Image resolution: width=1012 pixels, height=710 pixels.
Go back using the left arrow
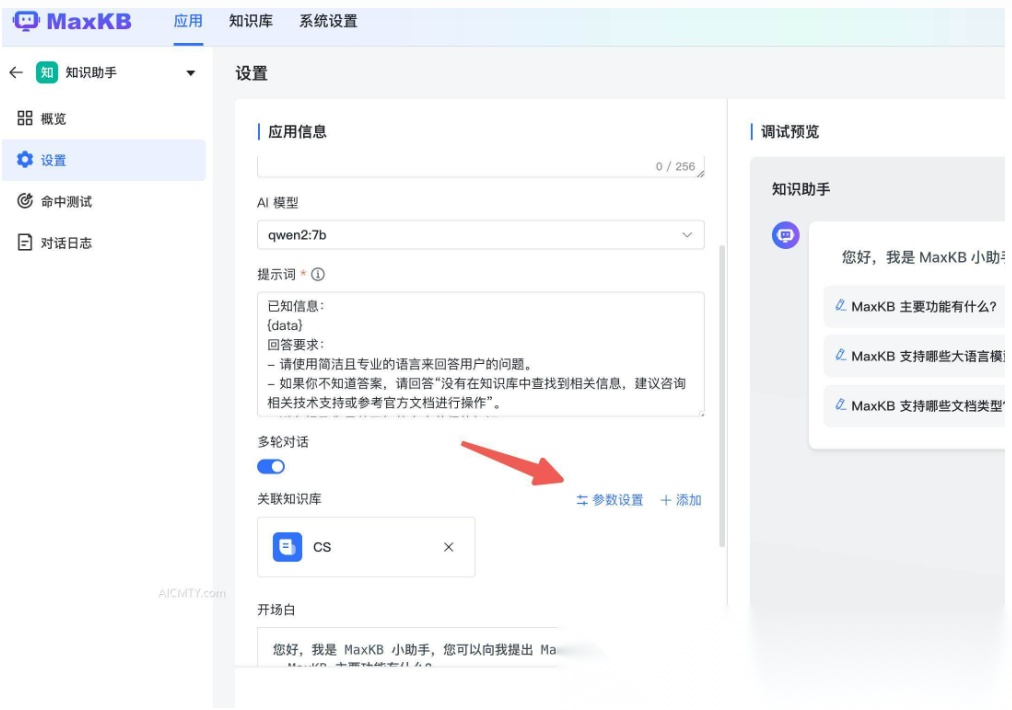tap(16, 72)
